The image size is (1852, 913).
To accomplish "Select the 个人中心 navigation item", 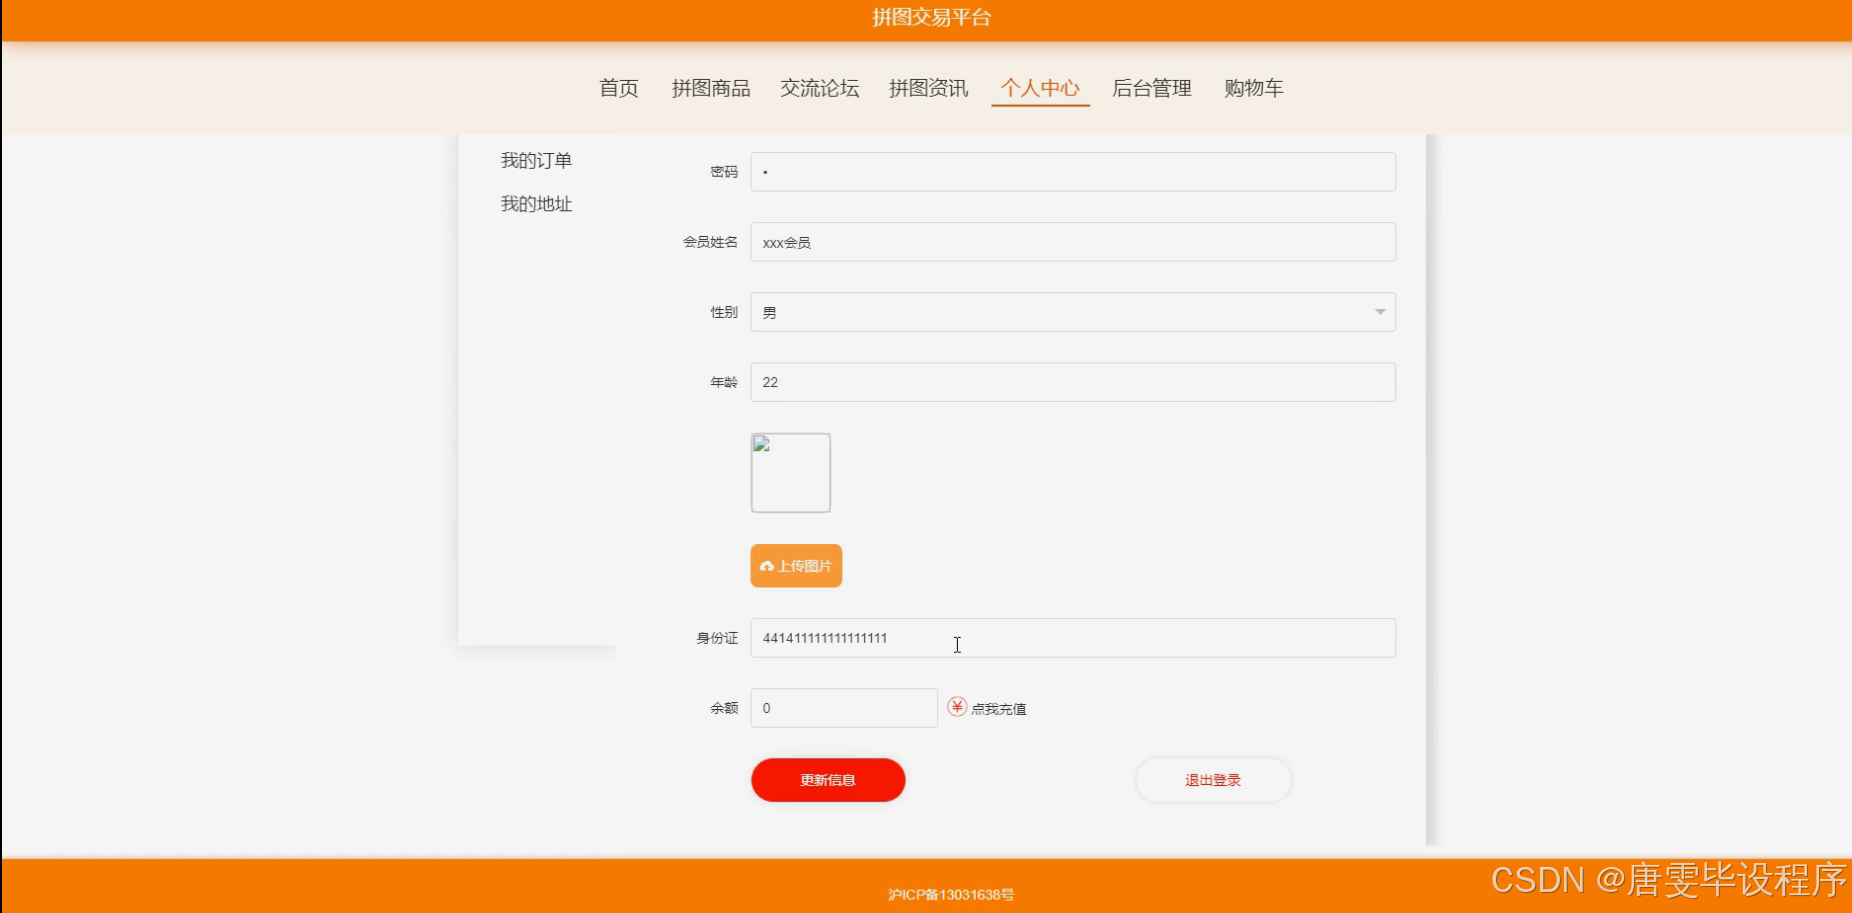I will pyautogui.click(x=1040, y=88).
